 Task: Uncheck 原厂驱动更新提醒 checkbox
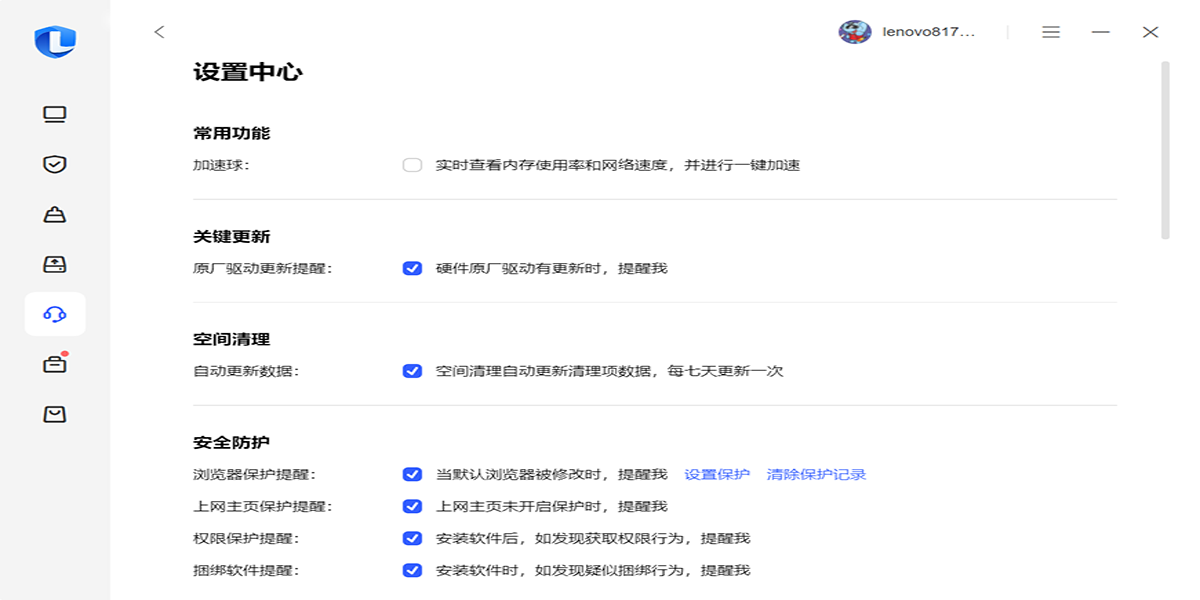pos(412,268)
